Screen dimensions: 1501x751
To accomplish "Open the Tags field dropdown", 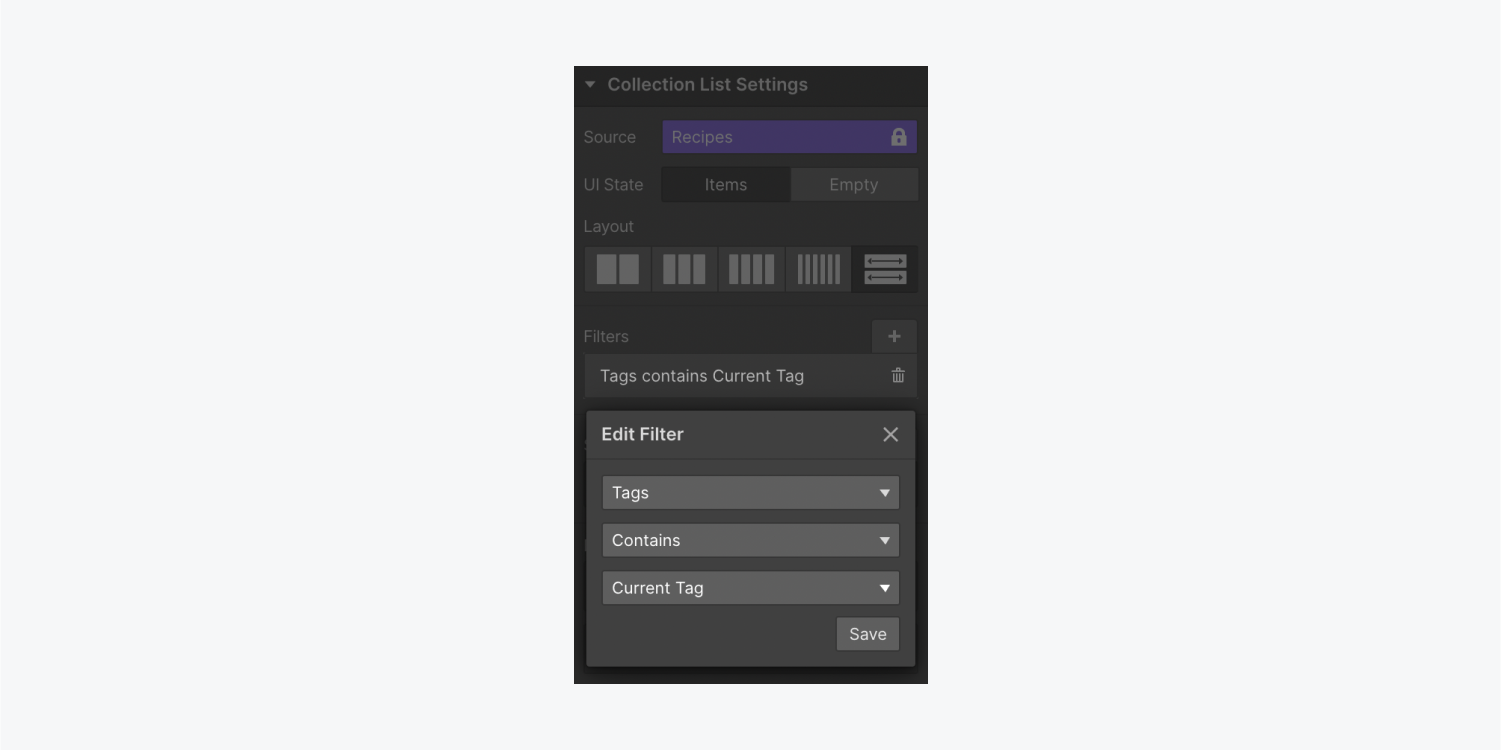I will click(x=751, y=493).
